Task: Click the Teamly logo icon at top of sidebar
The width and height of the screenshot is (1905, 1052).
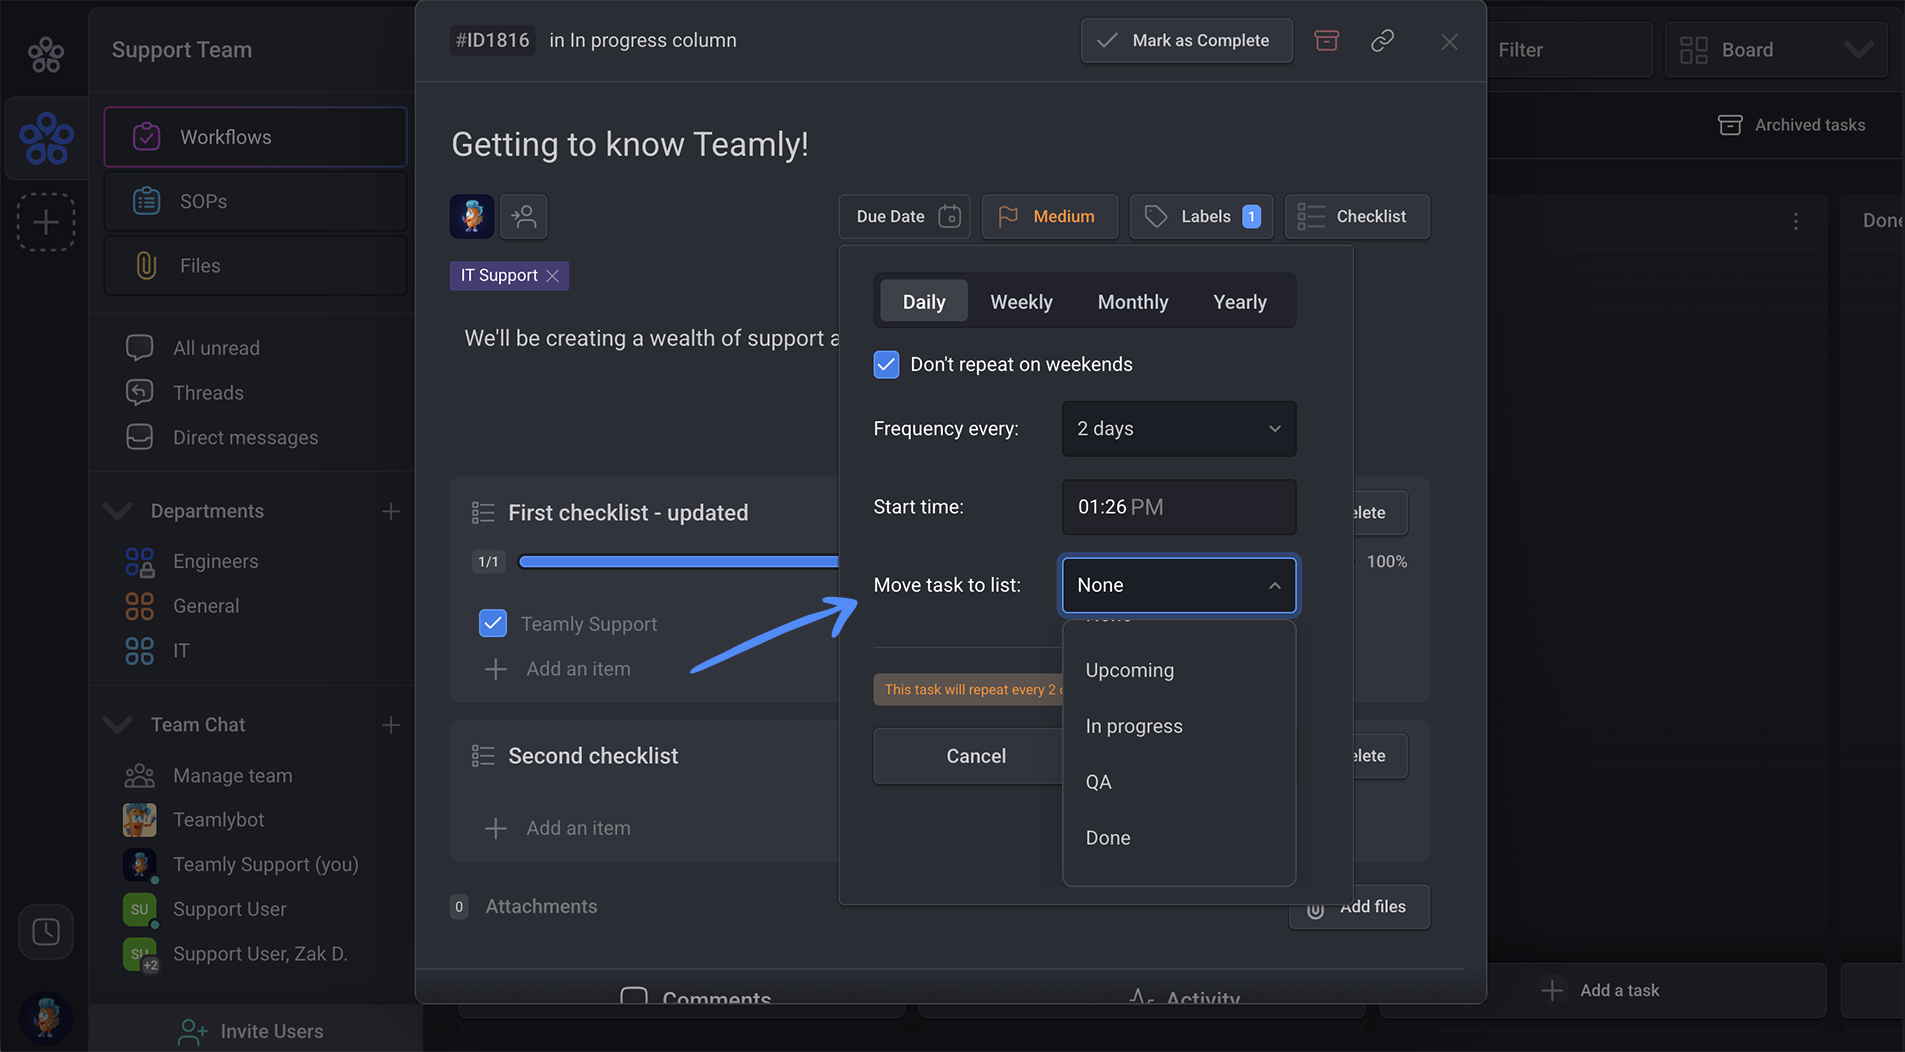Action: tap(46, 54)
